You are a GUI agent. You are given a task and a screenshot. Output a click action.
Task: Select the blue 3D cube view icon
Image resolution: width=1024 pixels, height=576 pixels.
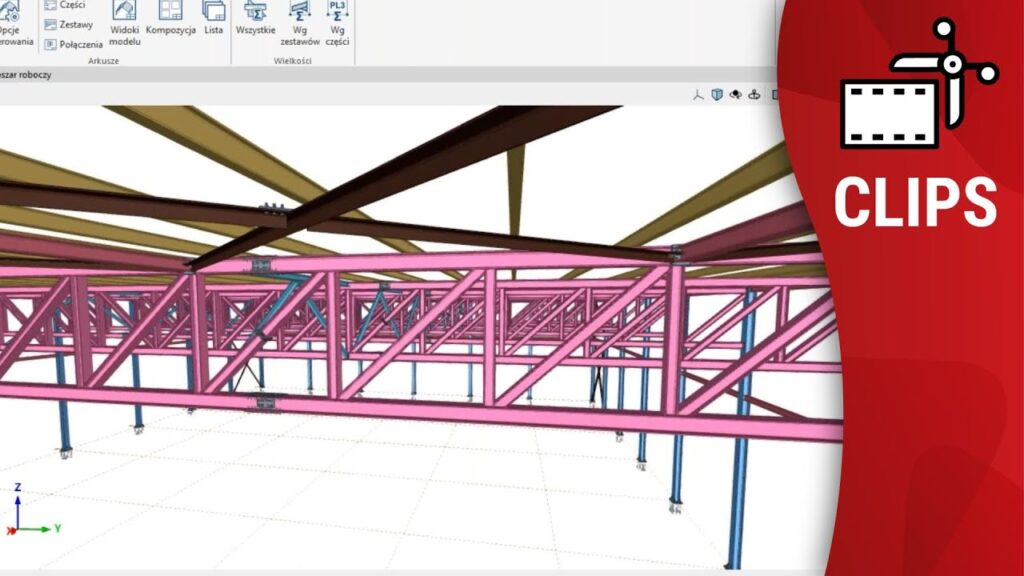pyautogui.click(x=717, y=95)
